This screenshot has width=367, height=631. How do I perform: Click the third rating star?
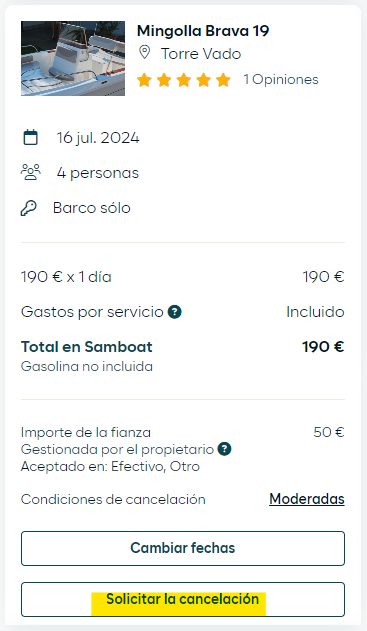(x=184, y=80)
